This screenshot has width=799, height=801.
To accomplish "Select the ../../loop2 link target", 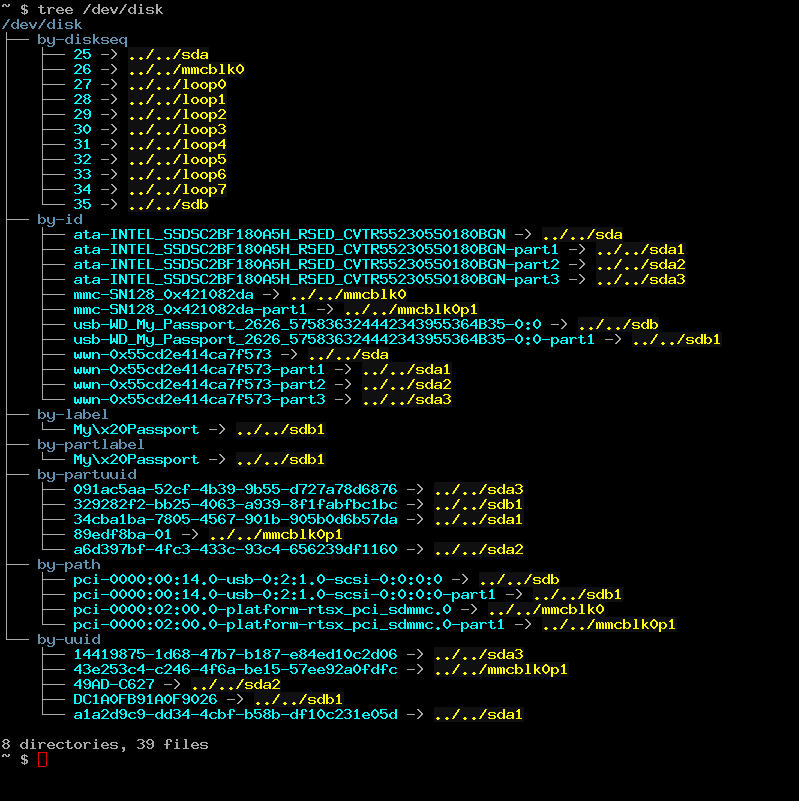I will click(x=177, y=114).
